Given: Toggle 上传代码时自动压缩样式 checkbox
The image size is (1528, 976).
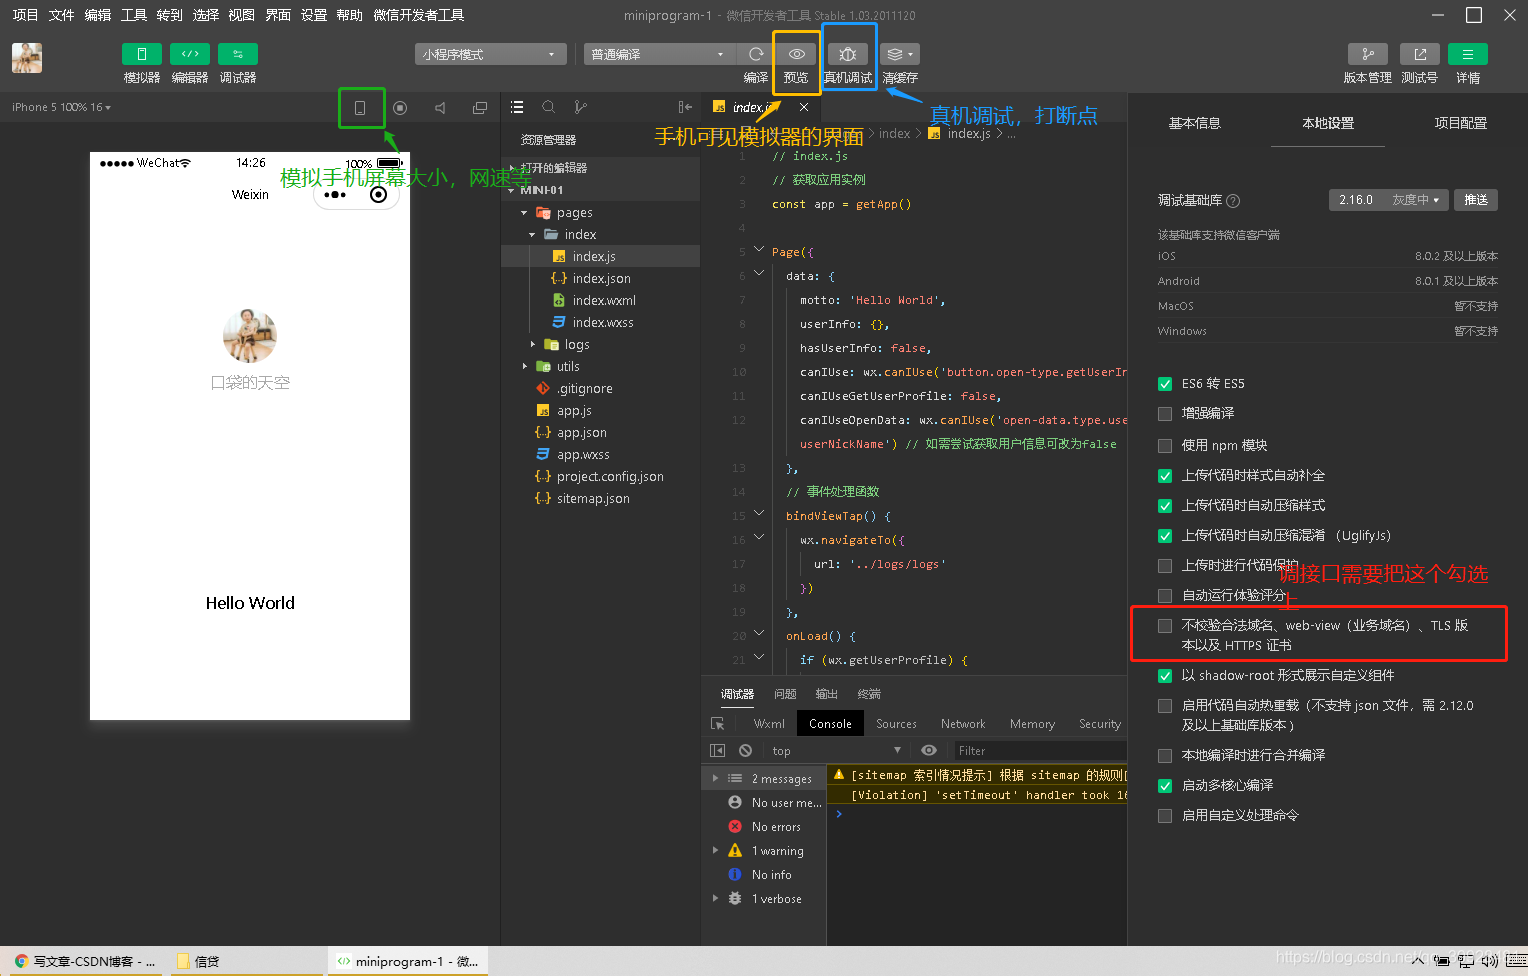Looking at the screenshot, I should coord(1165,506).
